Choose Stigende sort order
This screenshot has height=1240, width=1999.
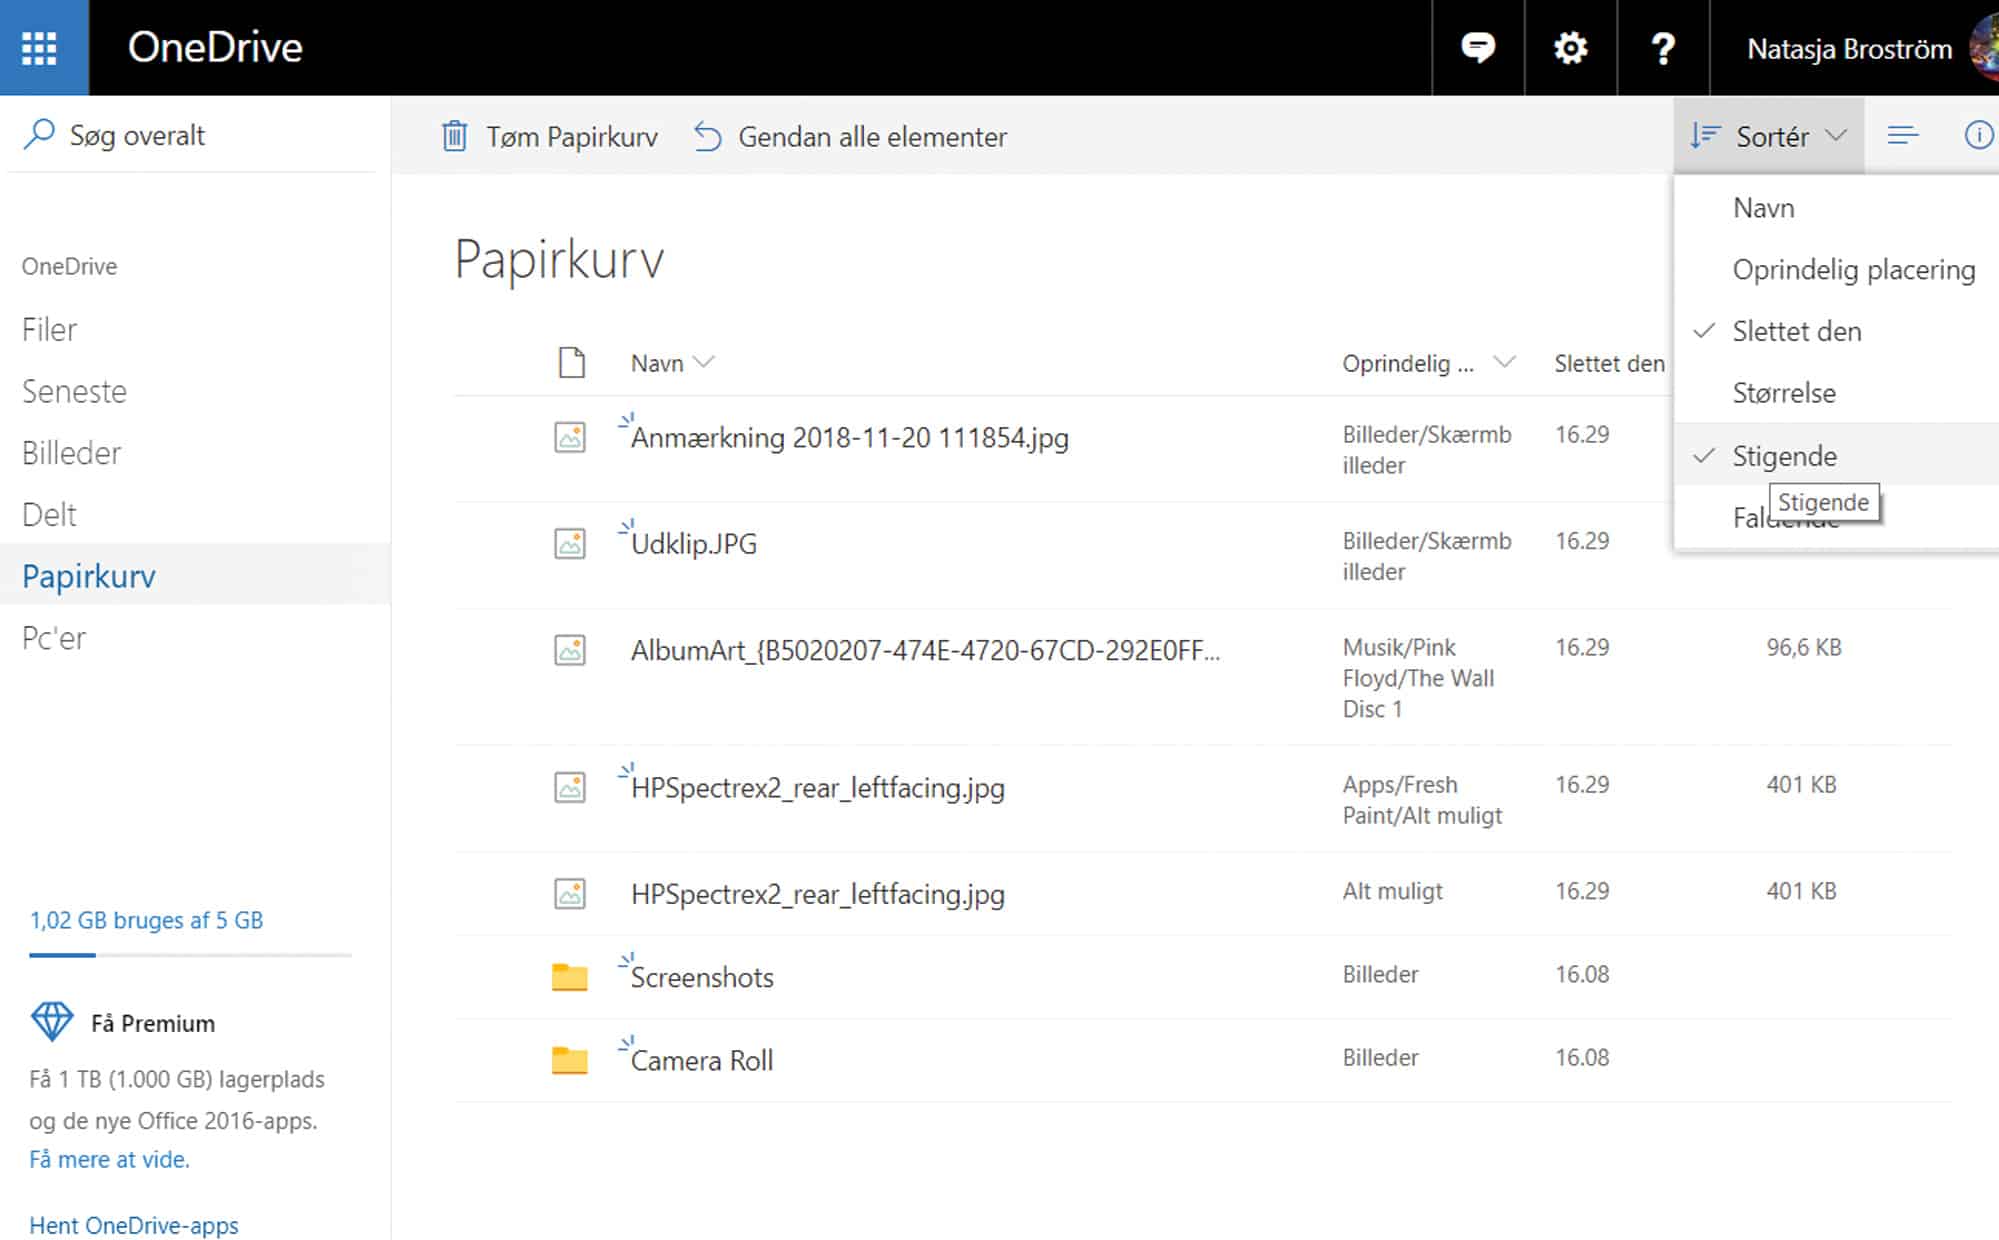click(1784, 456)
